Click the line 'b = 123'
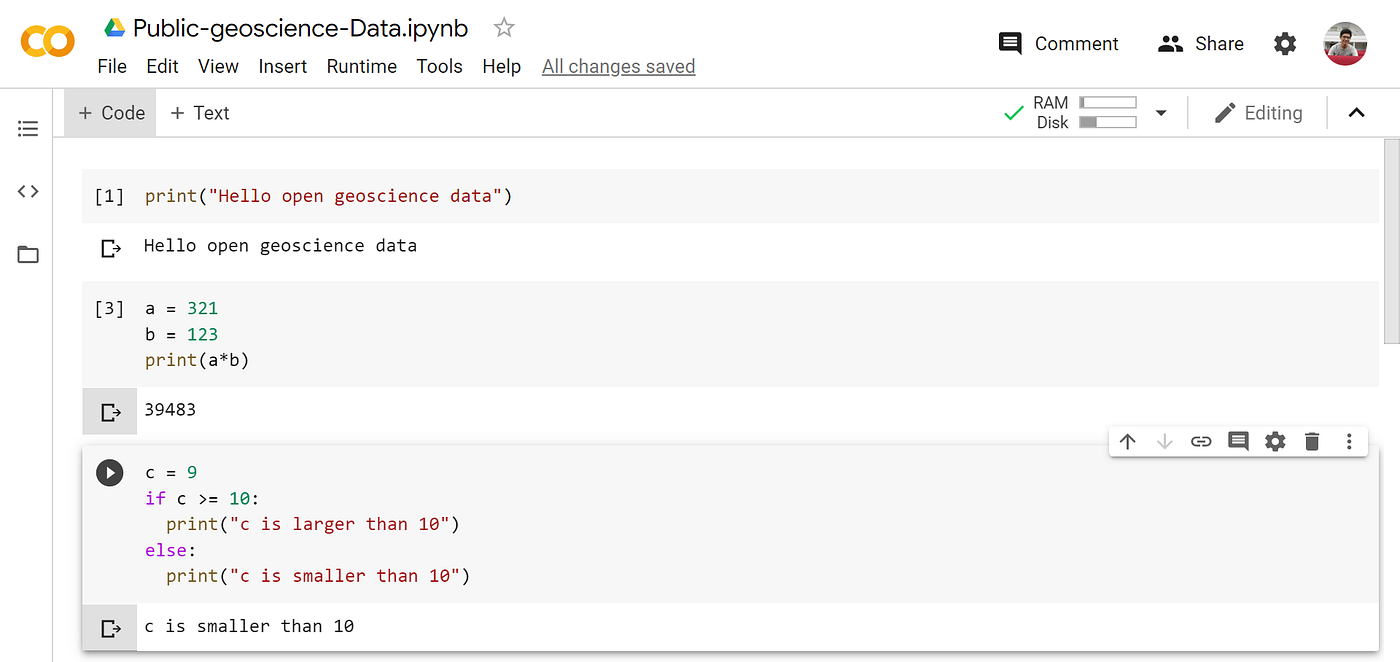 coord(181,334)
